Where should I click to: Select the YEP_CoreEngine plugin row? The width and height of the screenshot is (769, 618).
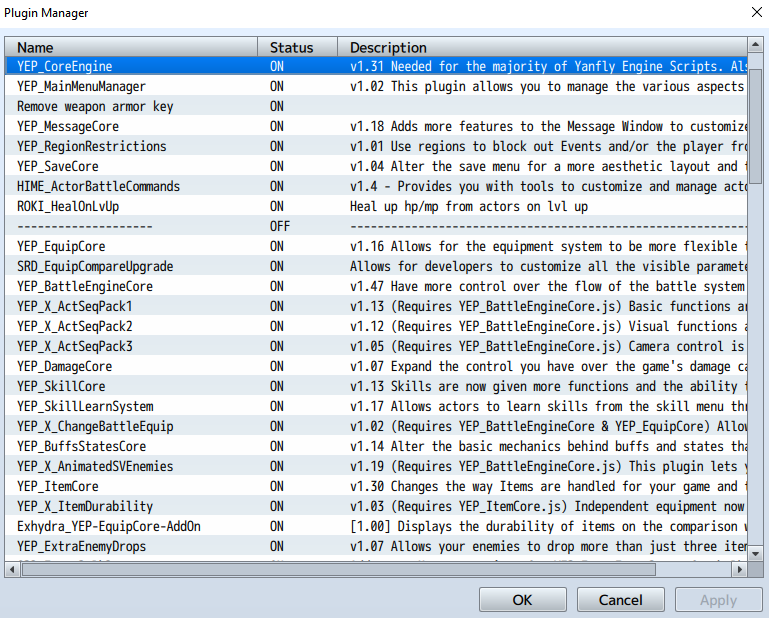coord(376,66)
